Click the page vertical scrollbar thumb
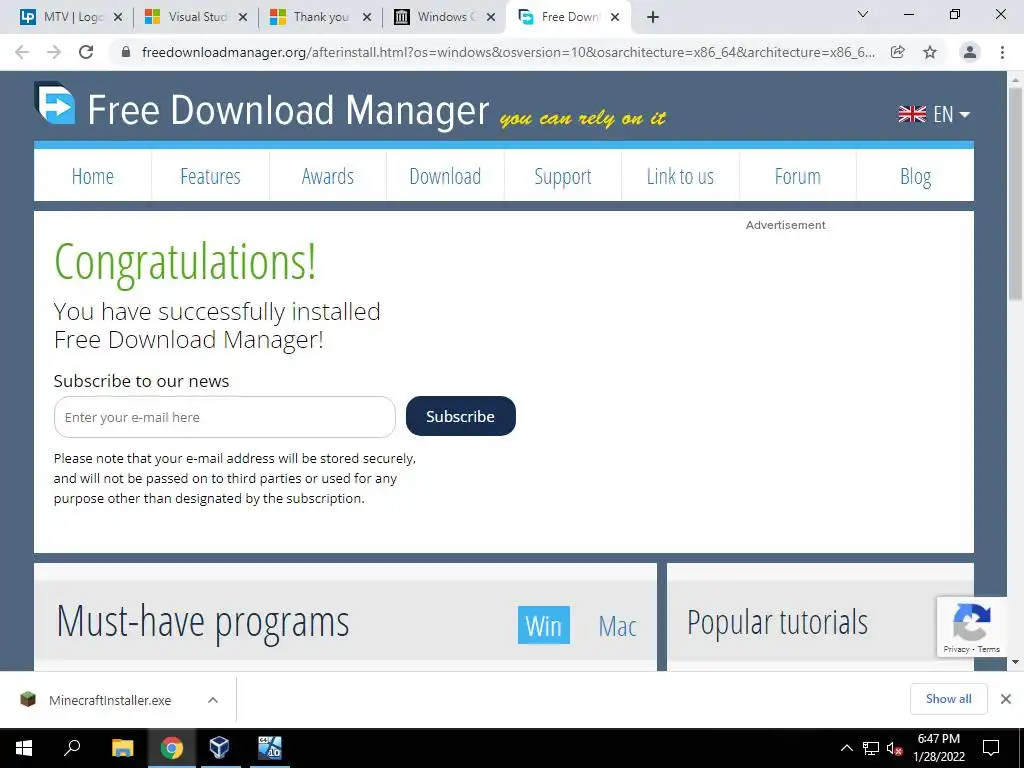The height and width of the screenshot is (768, 1024). pyautogui.click(x=1016, y=193)
